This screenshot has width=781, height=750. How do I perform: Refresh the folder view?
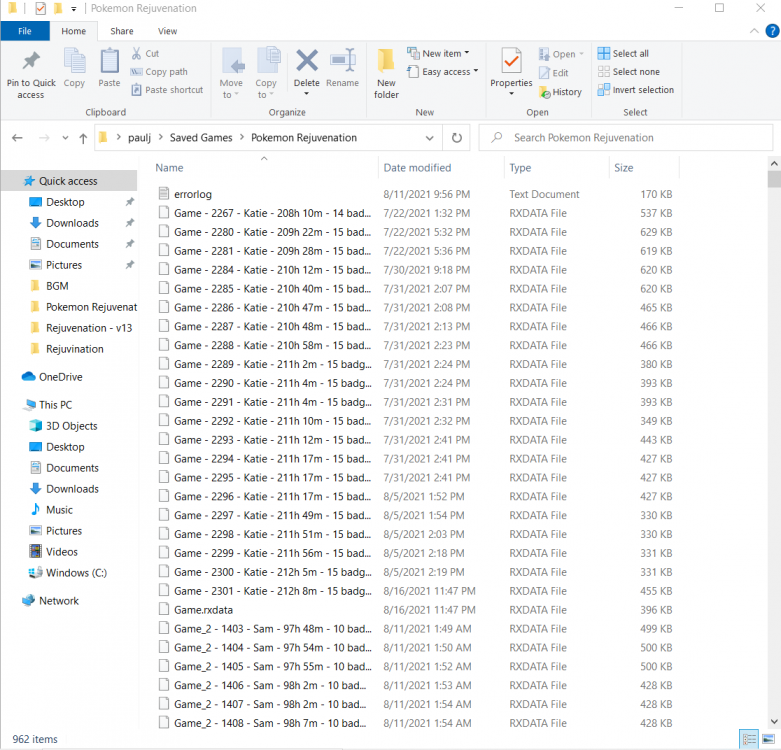coord(456,138)
